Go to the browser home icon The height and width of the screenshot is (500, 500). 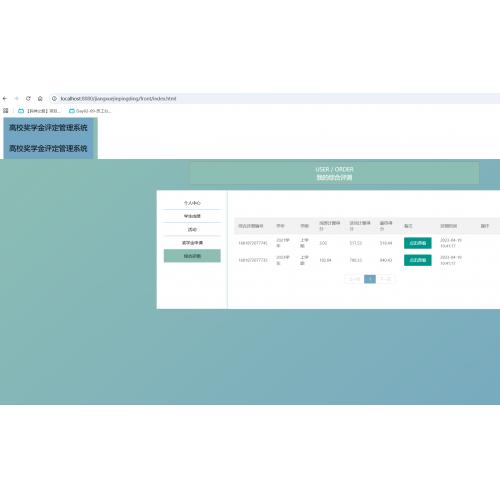pyautogui.click(x=40, y=98)
